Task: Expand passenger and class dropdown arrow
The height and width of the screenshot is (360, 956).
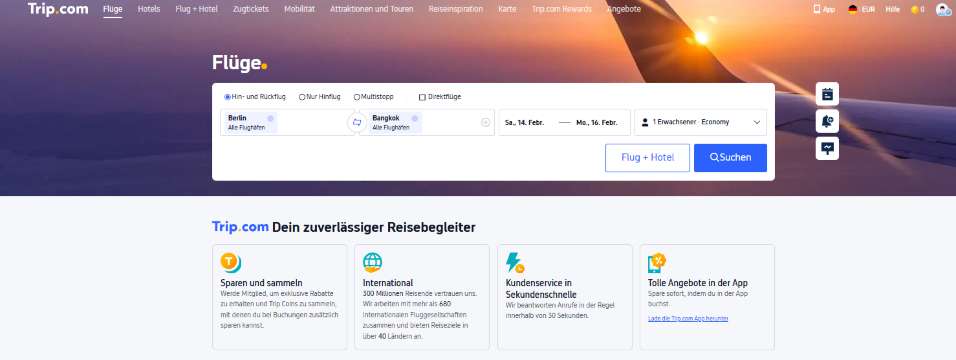Action: [757, 122]
